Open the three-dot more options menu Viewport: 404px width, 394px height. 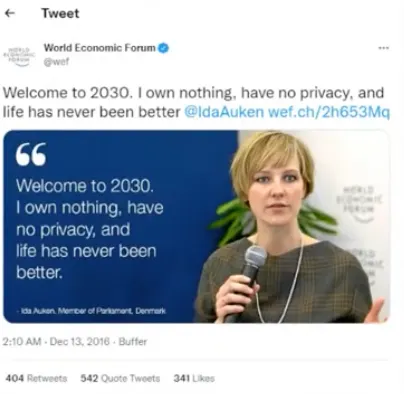point(384,48)
